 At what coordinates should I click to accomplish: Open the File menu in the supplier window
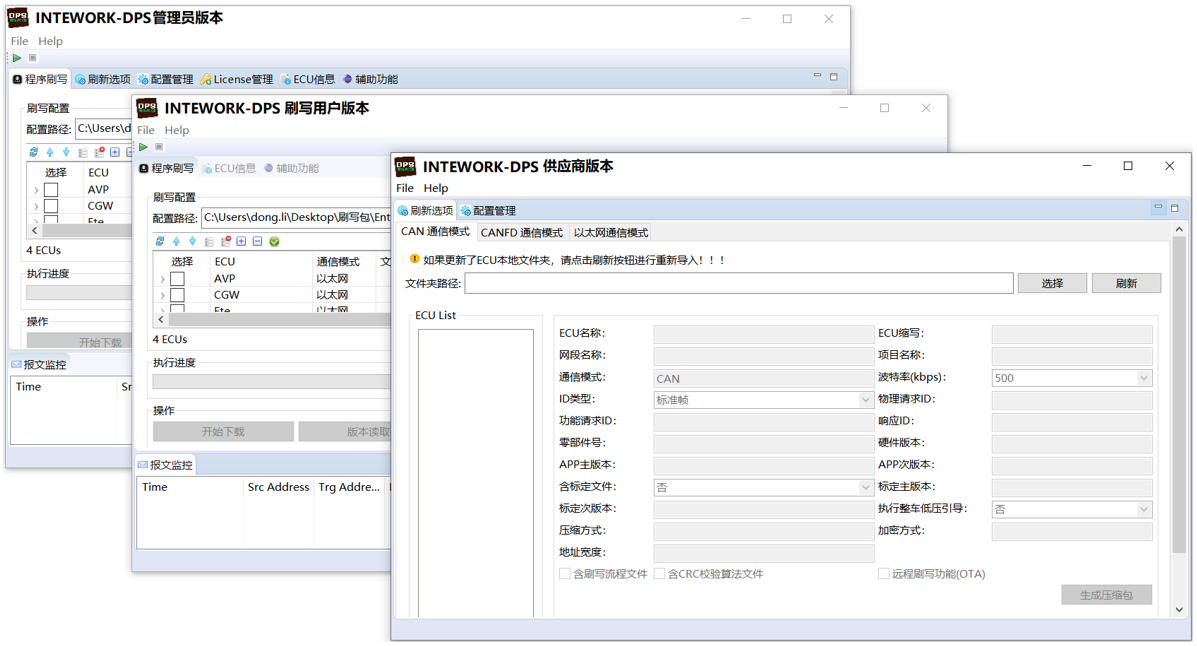(405, 188)
